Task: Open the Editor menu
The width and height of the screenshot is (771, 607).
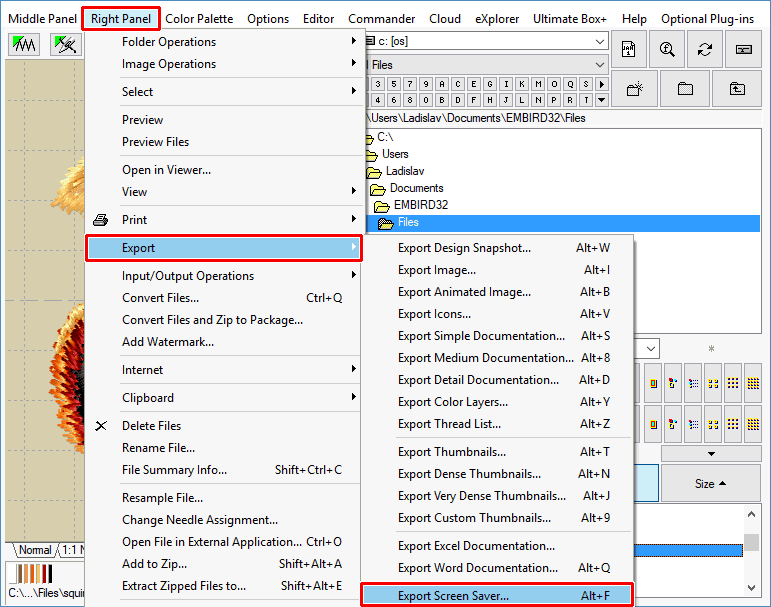Action: click(318, 19)
